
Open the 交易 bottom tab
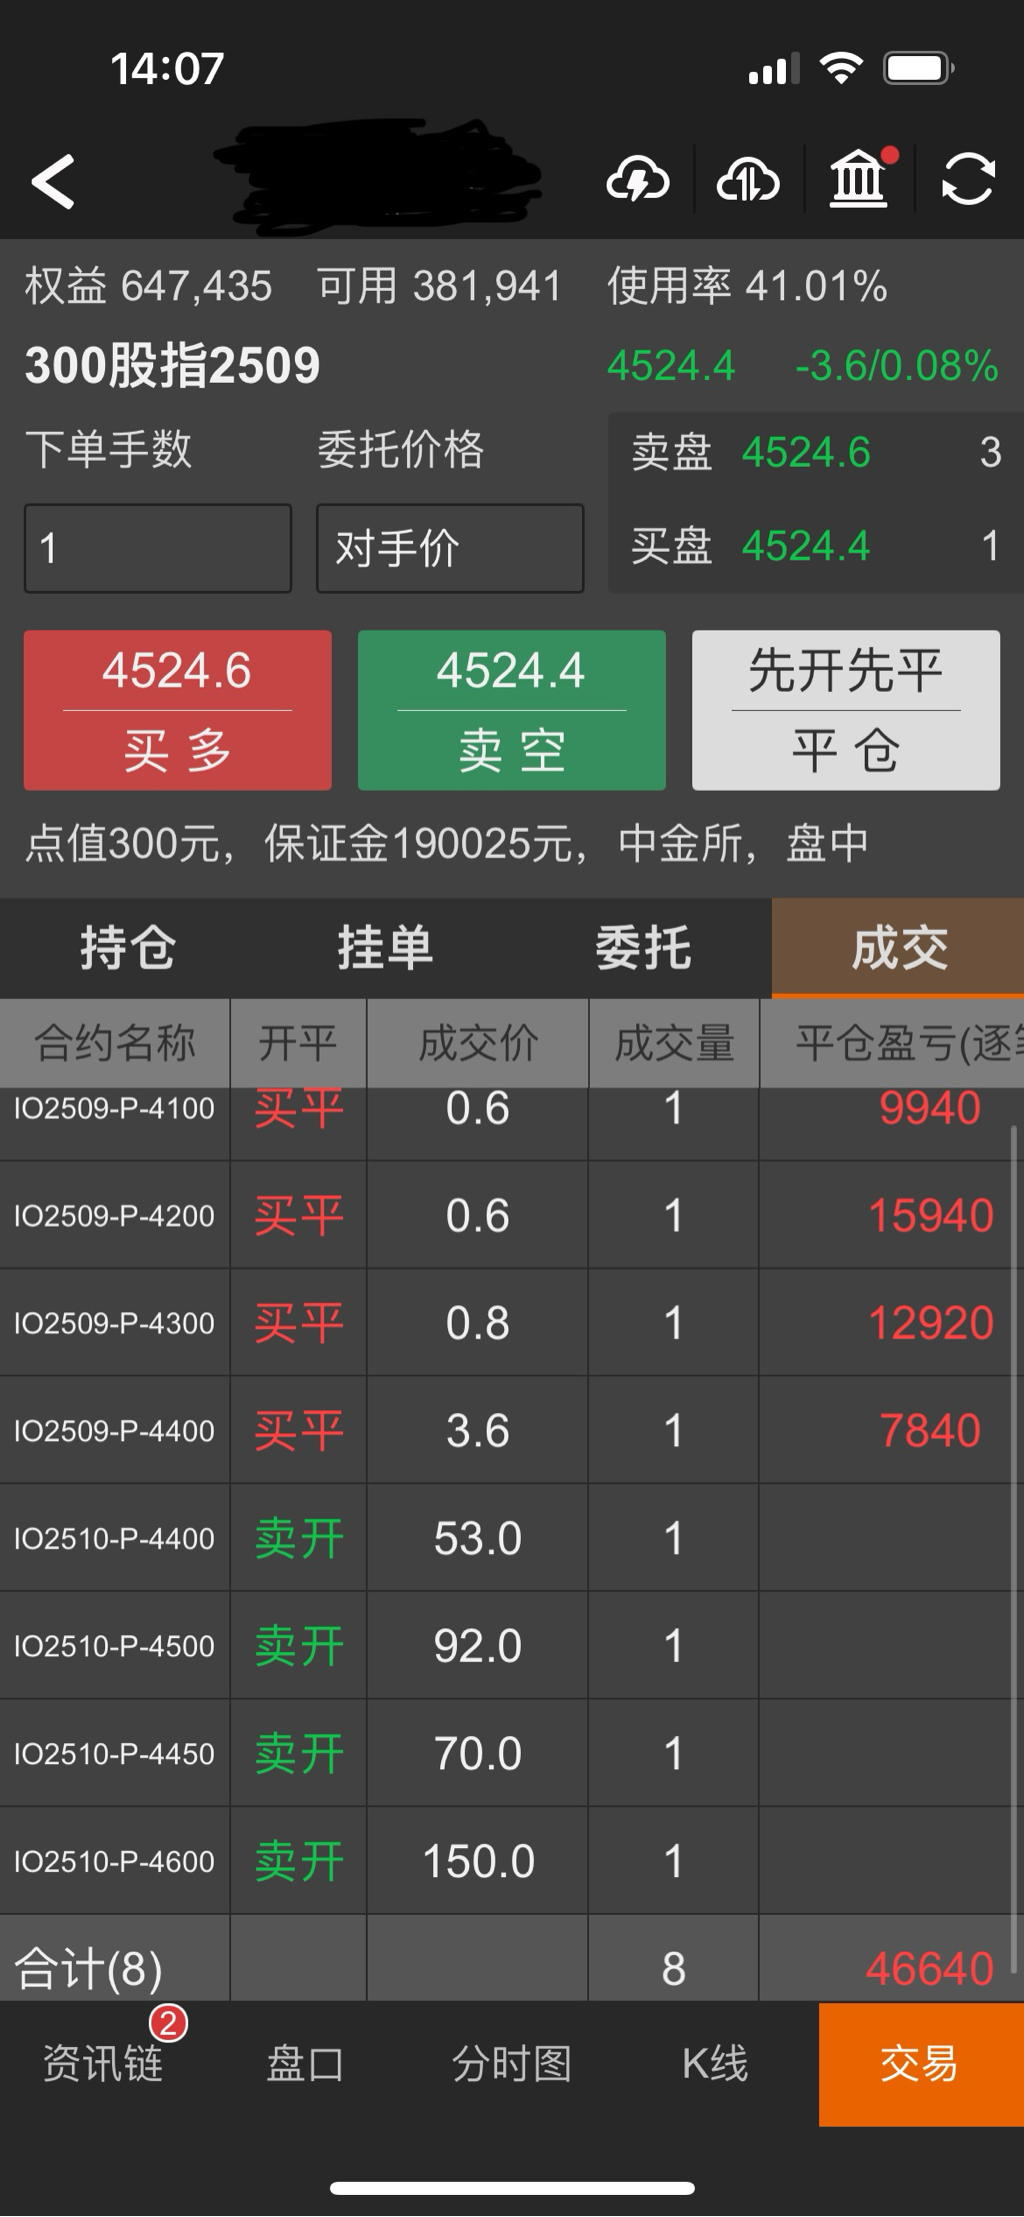(921, 2064)
